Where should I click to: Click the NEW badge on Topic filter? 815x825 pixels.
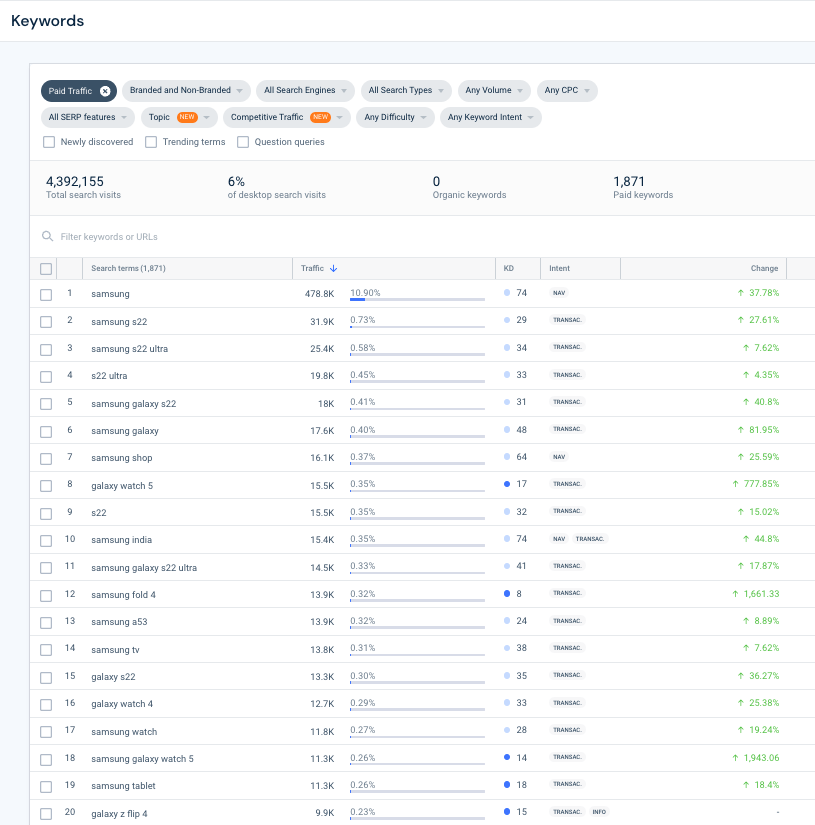pyautogui.click(x=187, y=117)
